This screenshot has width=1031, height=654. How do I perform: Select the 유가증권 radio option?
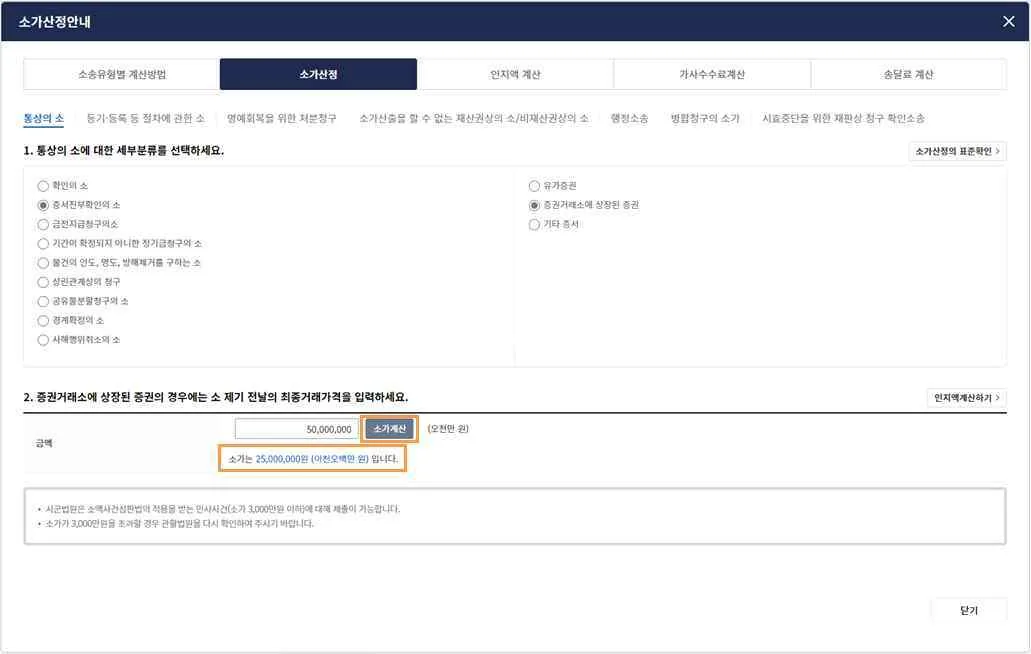pyautogui.click(x=534, y=186)
